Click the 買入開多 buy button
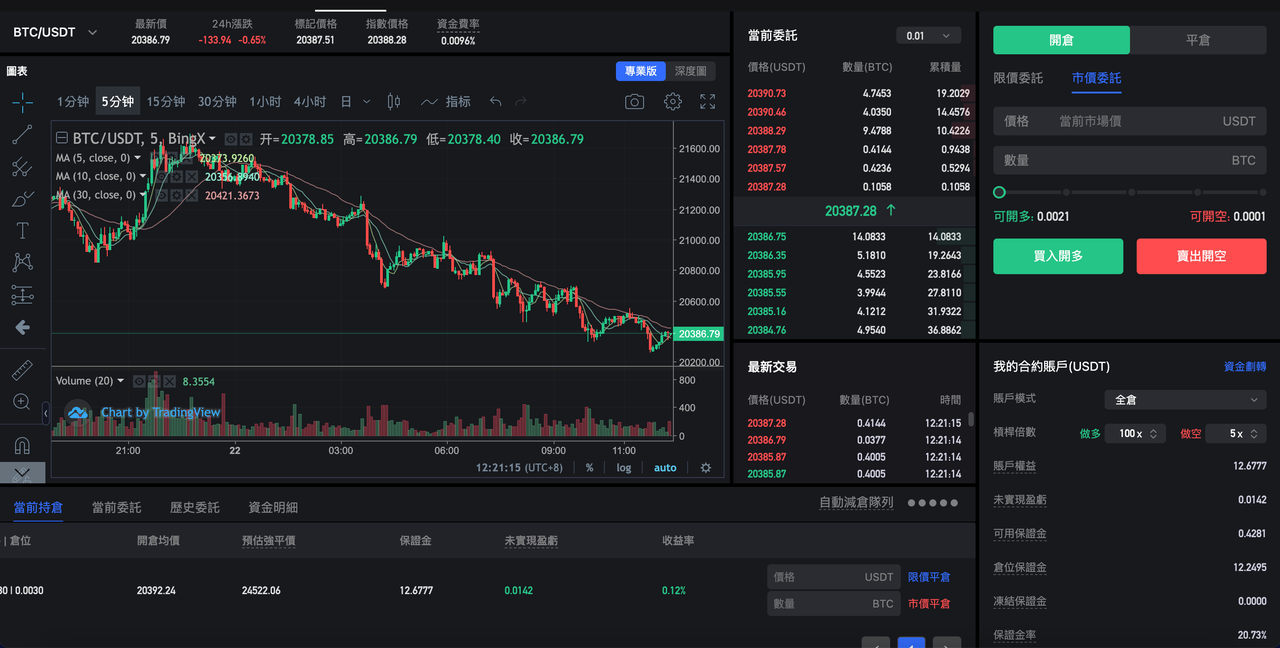This screenshot has width=1280, height=648. coord(1058,256)
